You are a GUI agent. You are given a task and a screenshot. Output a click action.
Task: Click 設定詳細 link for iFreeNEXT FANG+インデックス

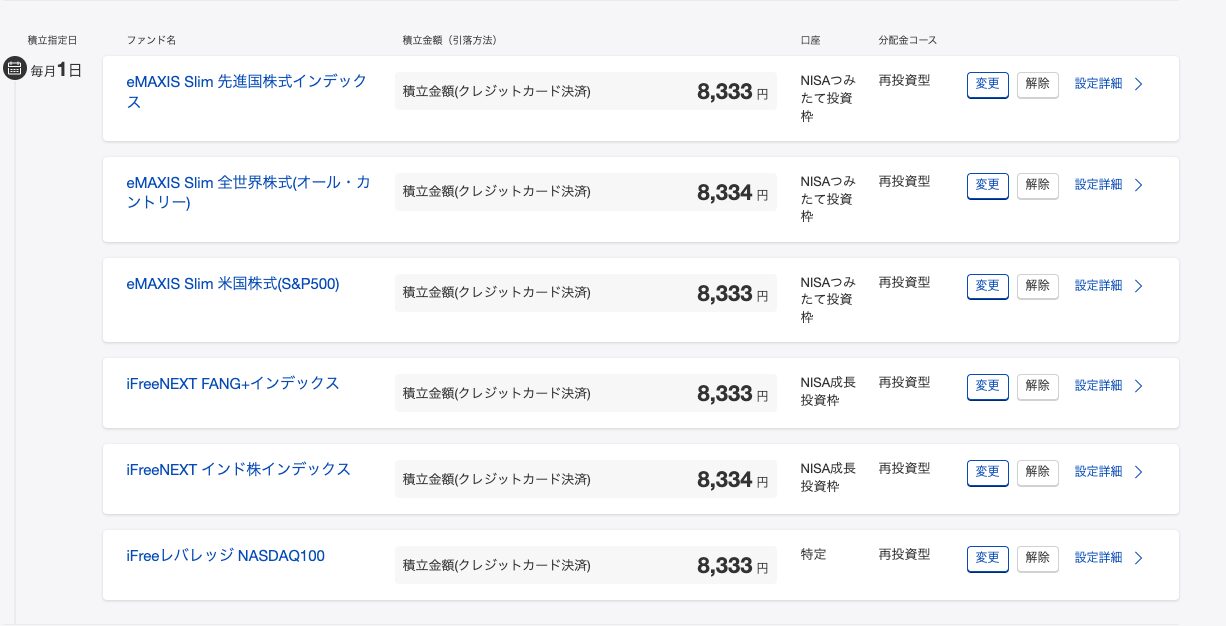pos(1098,386)
